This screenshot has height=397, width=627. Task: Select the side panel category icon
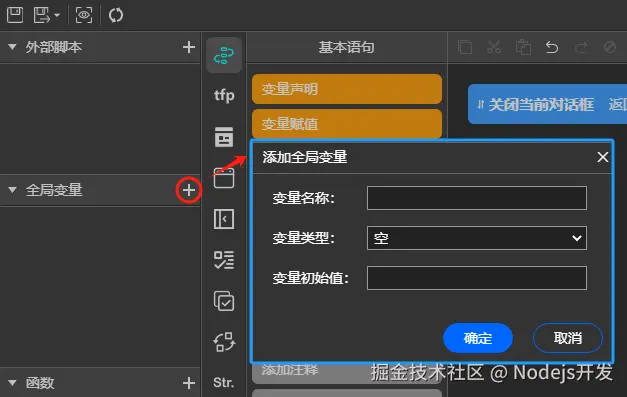click(224, 219)
